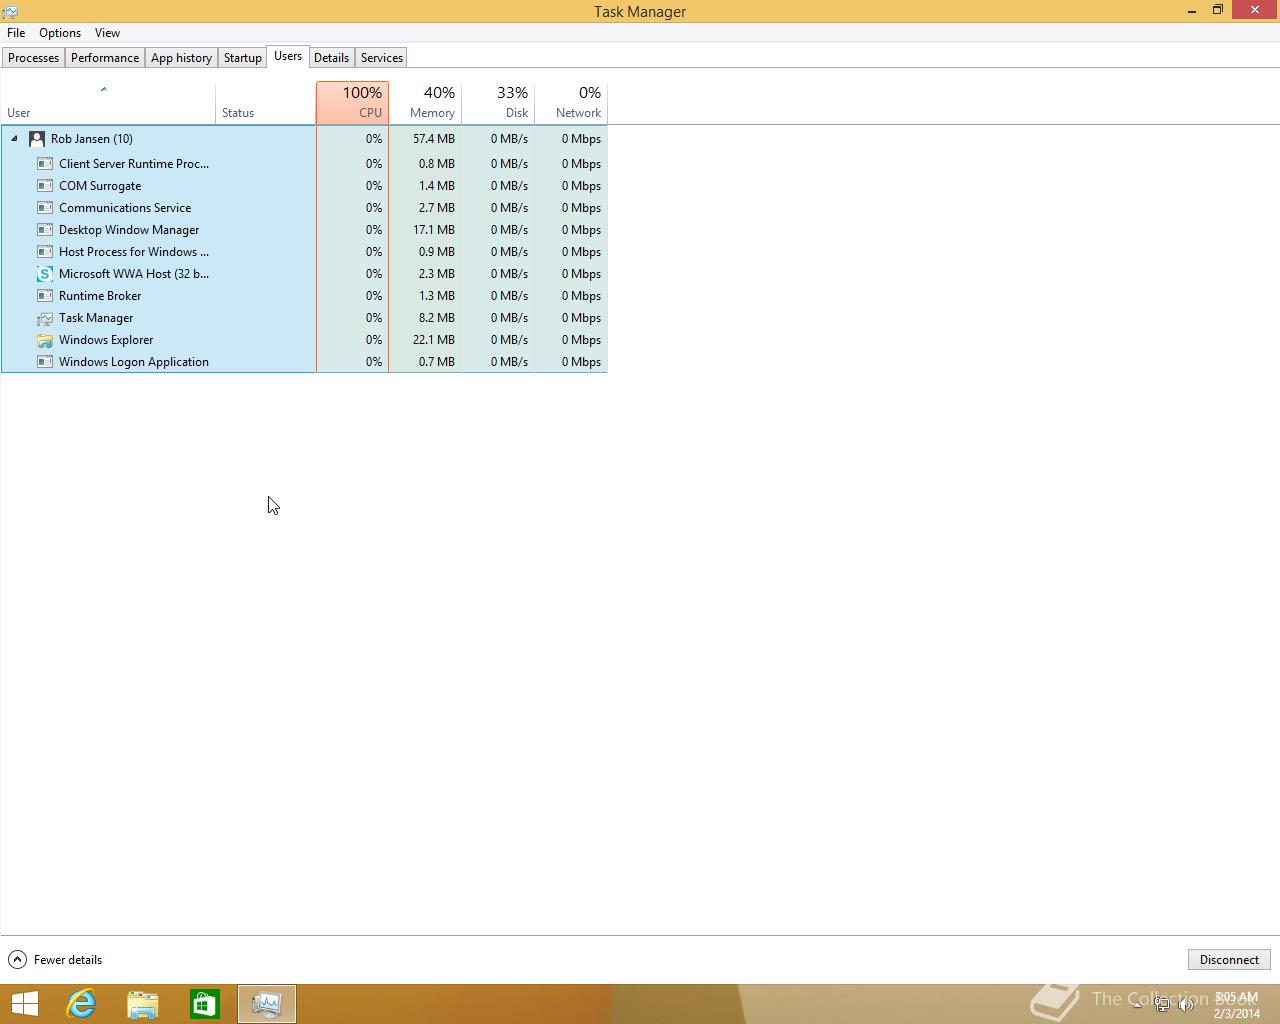The height and width of the screenshot is (1024, 1280).
Task: Sort by the Memory column header
Action: (x=425, y=103)
